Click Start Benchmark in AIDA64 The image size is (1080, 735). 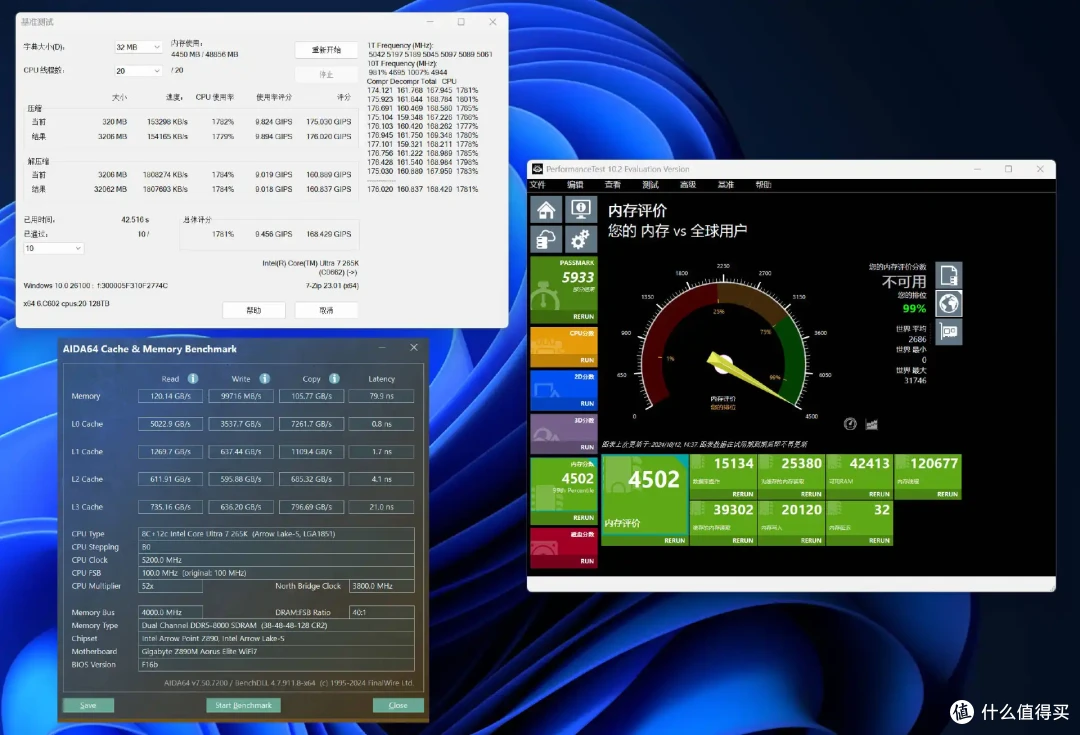[243, 705]
